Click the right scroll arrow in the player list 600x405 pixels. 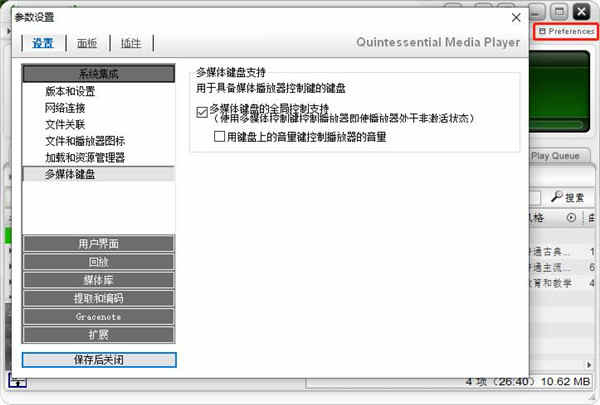click(x=589, y=365)
